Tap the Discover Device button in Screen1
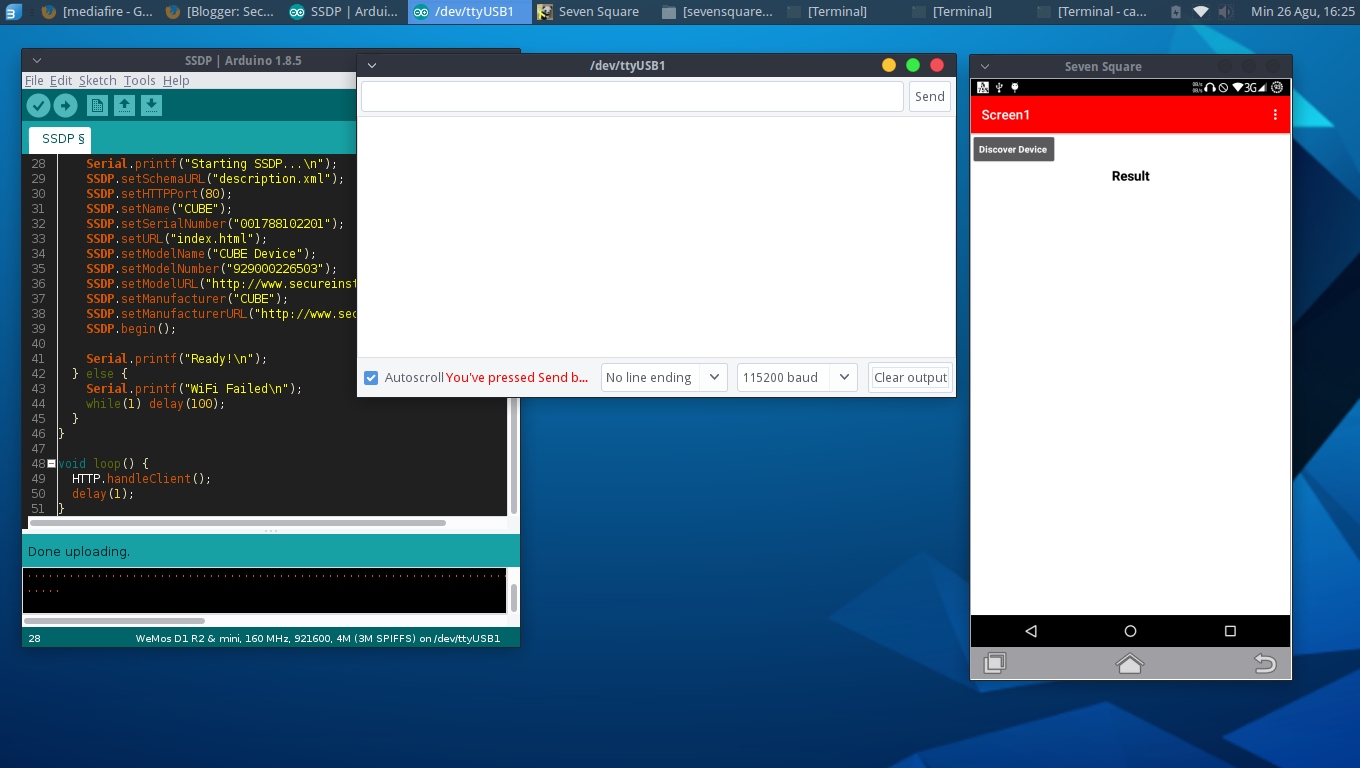The width and height of the screenshot is (1360, 768). [x=1013, y=148]
